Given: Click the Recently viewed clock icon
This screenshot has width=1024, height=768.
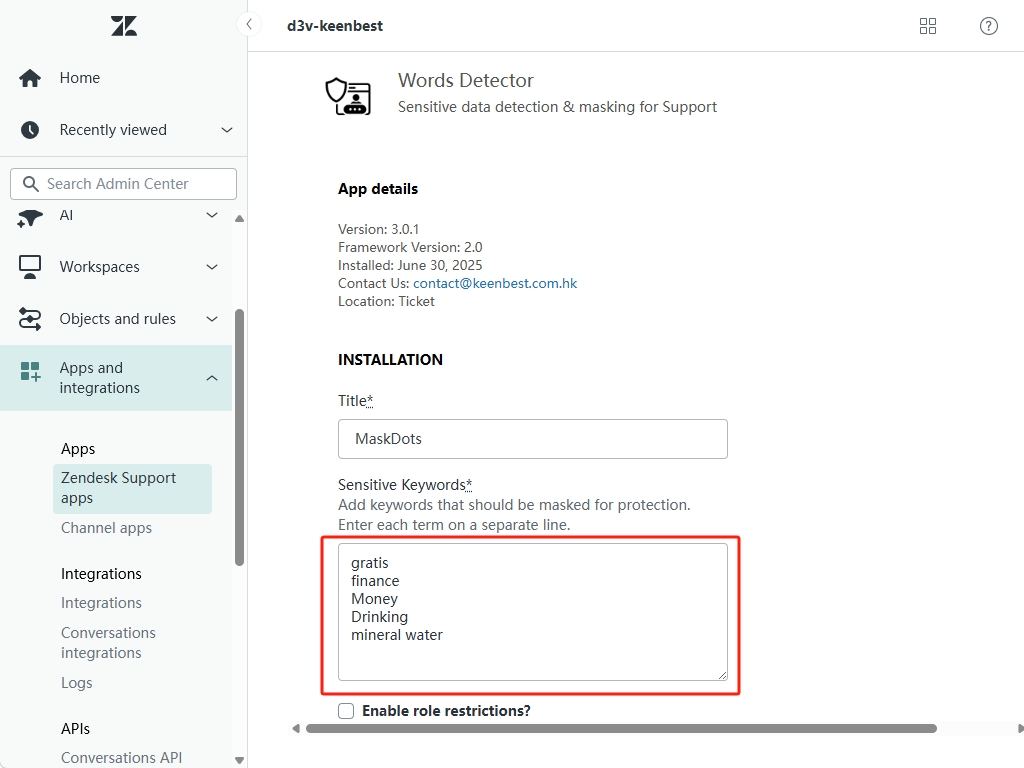Looking at the screenshot, I should point(30,130).
